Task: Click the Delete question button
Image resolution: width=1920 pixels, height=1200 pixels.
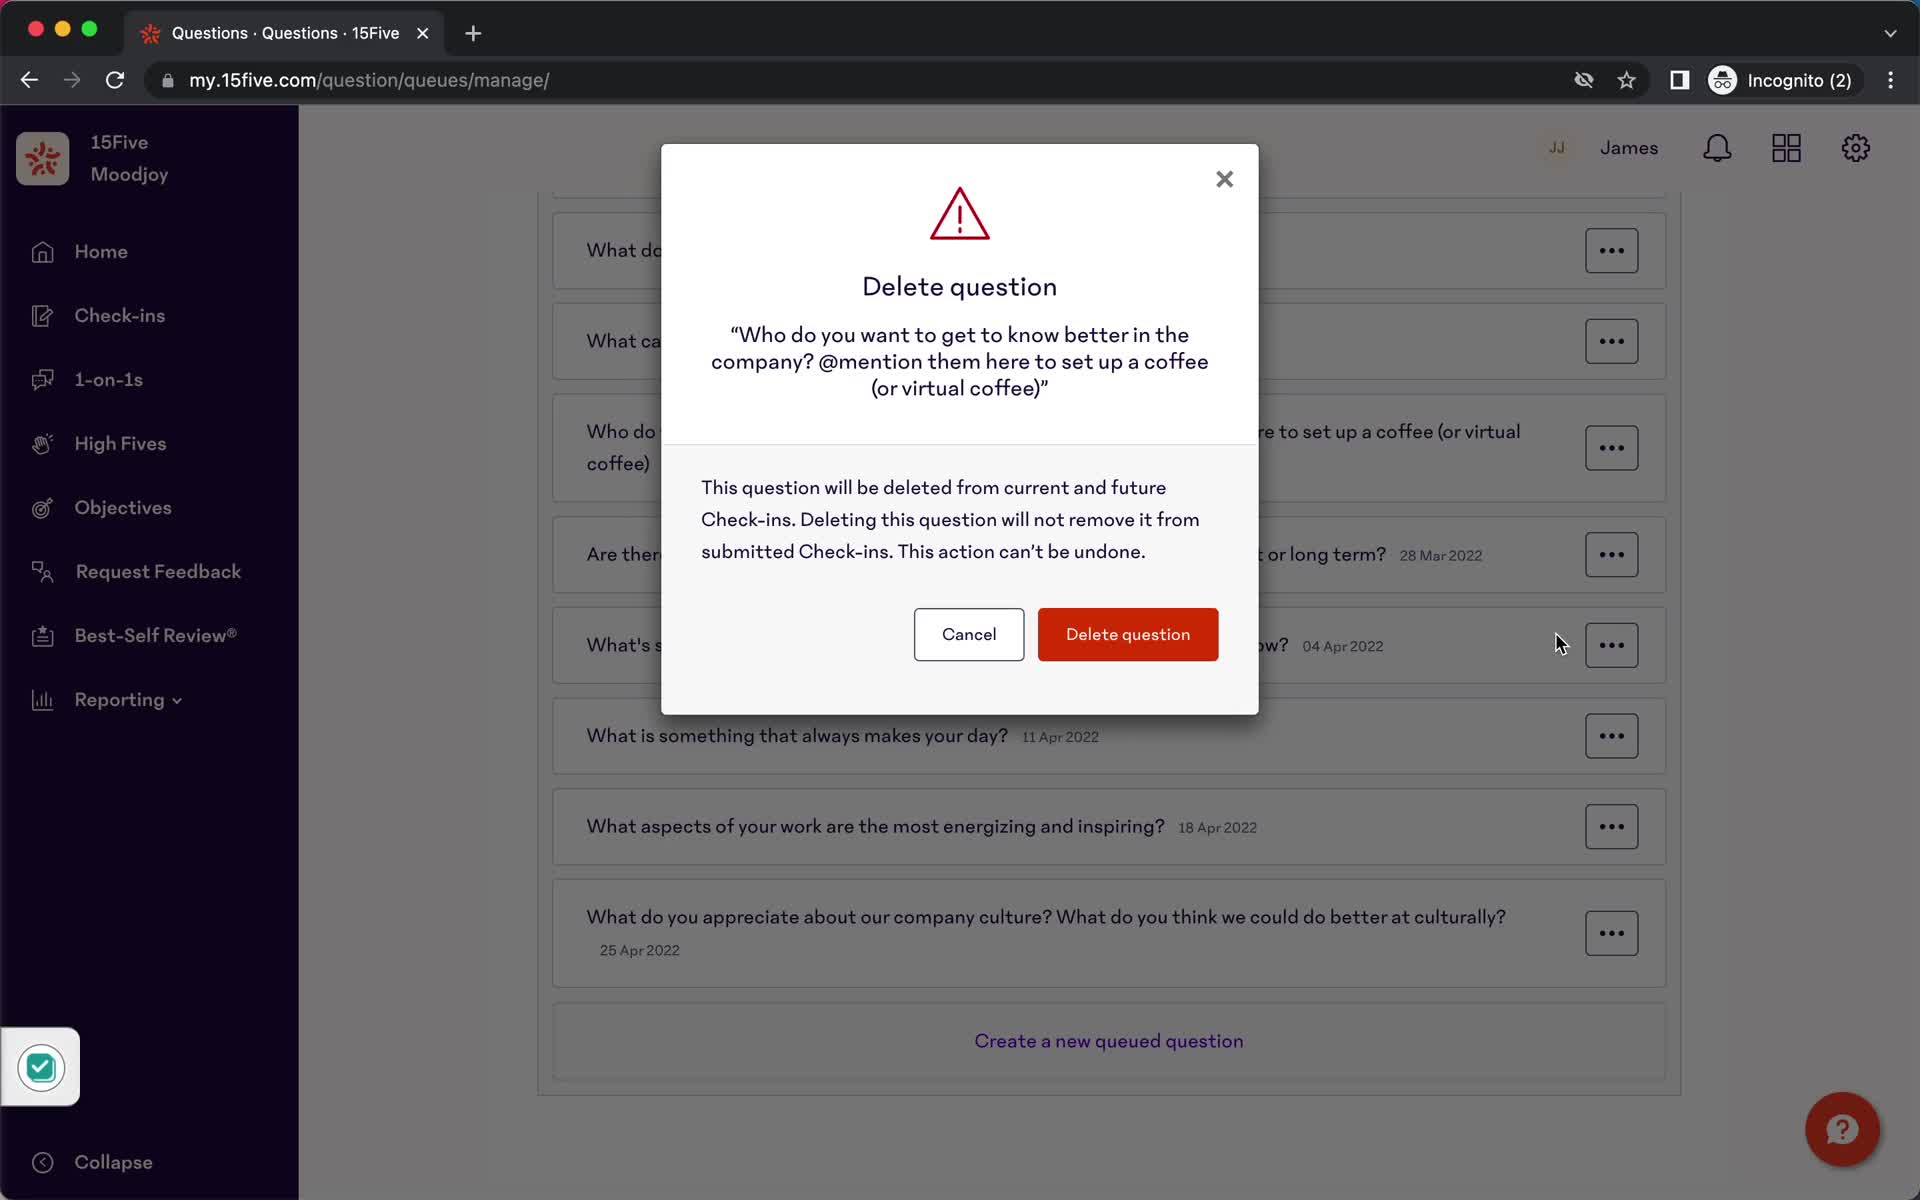Action: tap(1127, 633)
